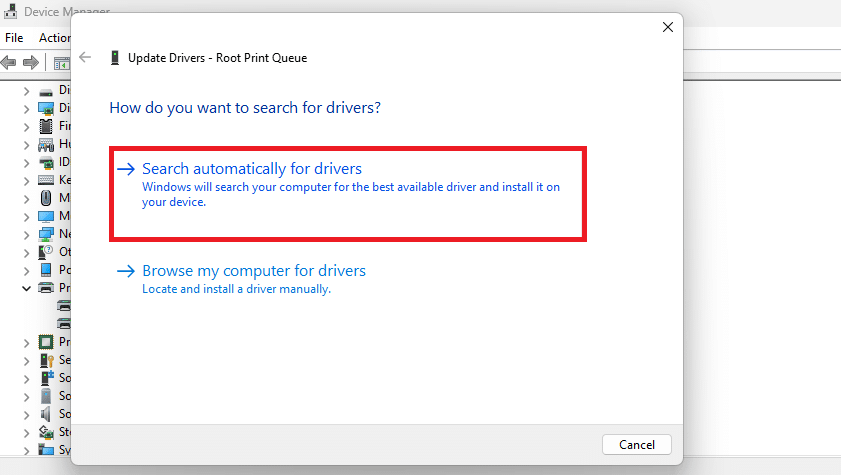
Task: Click the Back arrow in Device Manager toolbar
Action: (x=9, y=63)
